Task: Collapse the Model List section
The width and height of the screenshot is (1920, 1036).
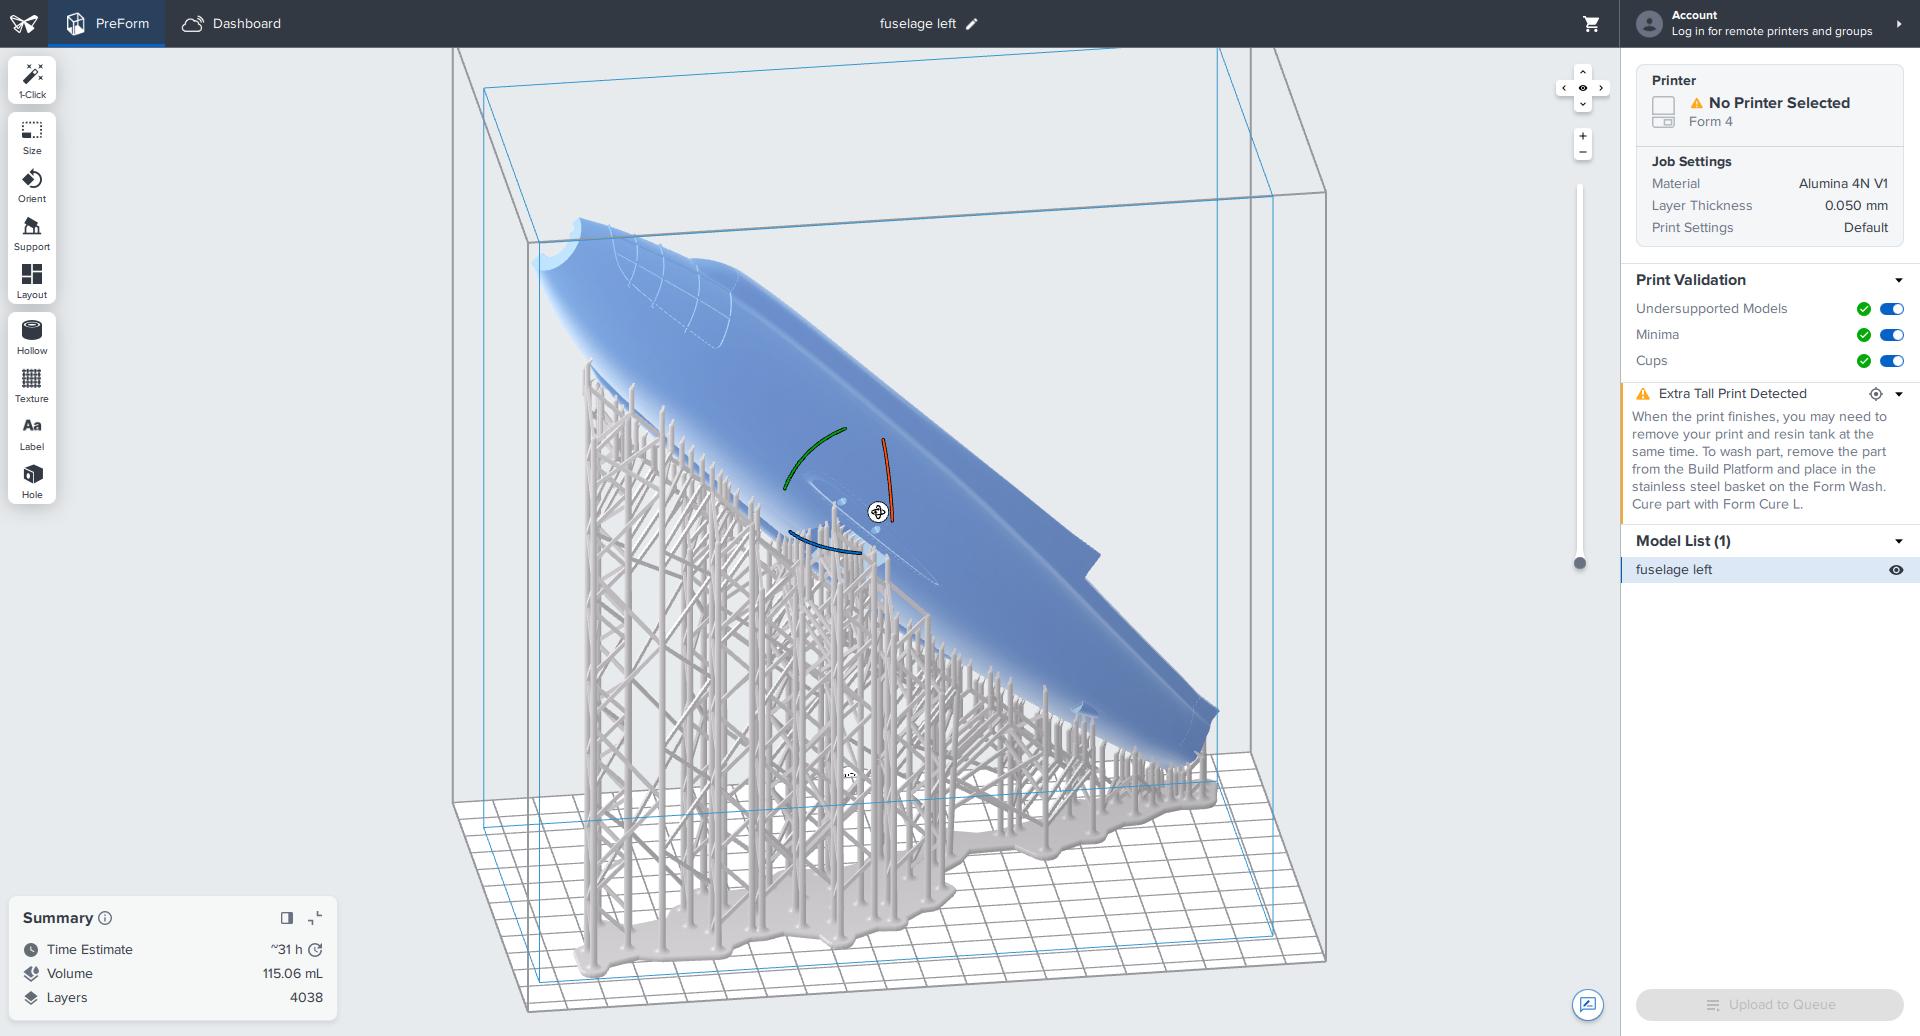Action: click(1898, 542)
